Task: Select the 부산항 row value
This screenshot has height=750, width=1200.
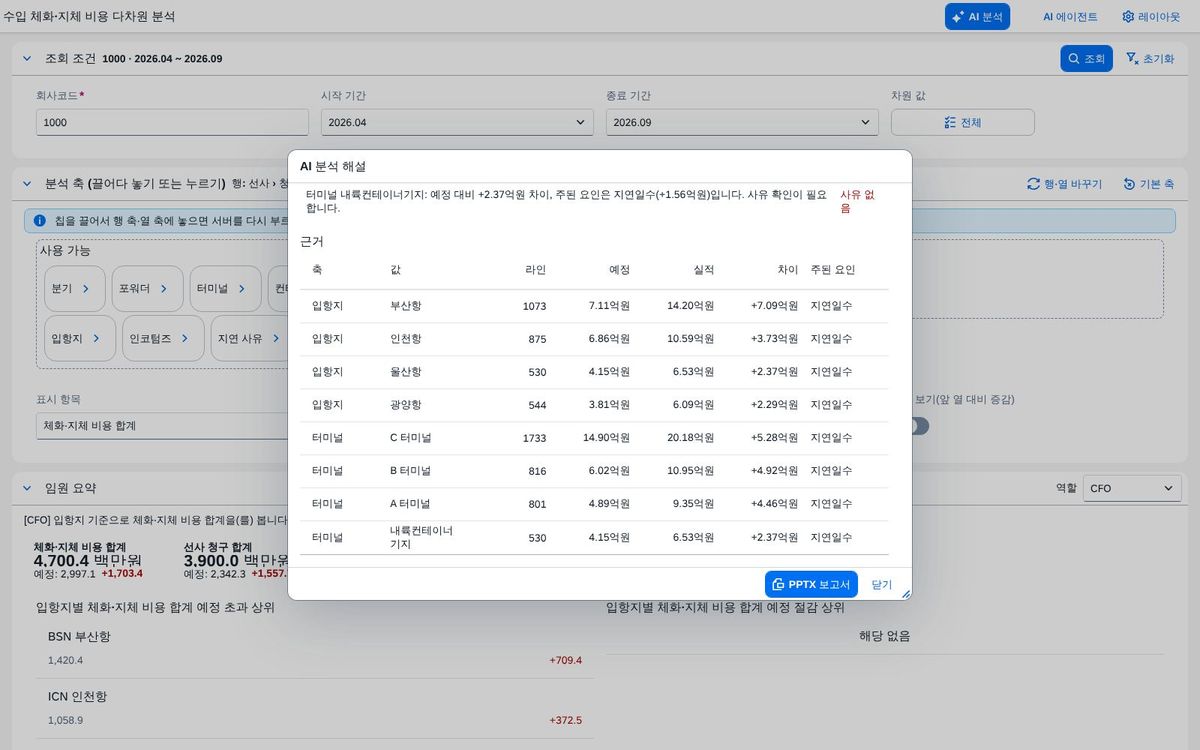Action: point(406,306)
